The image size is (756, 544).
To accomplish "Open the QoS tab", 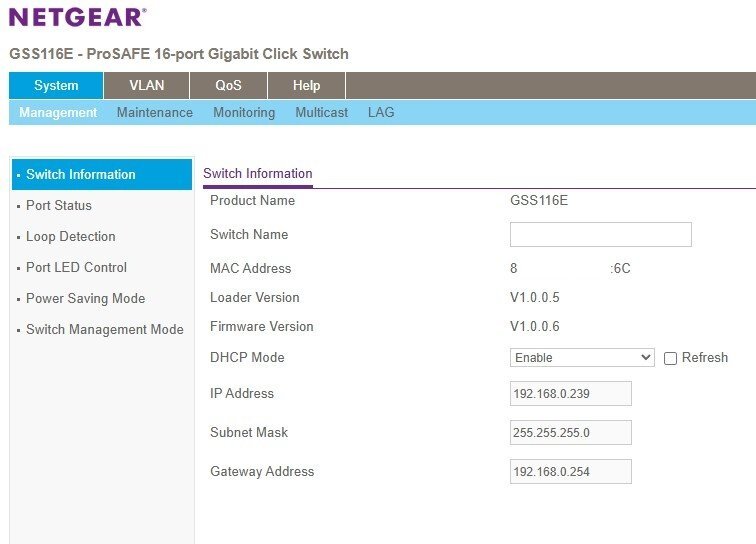I will click(228, 85).
